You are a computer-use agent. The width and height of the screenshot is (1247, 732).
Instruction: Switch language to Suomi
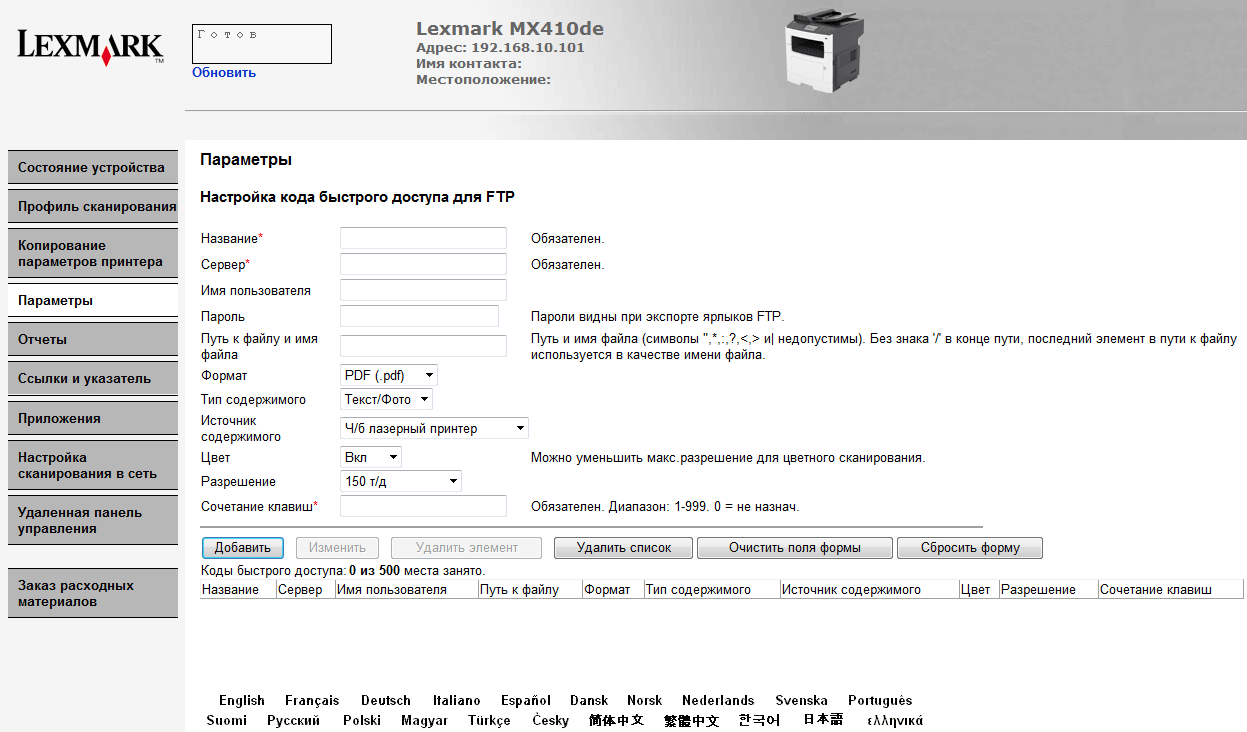click(227, 720)
